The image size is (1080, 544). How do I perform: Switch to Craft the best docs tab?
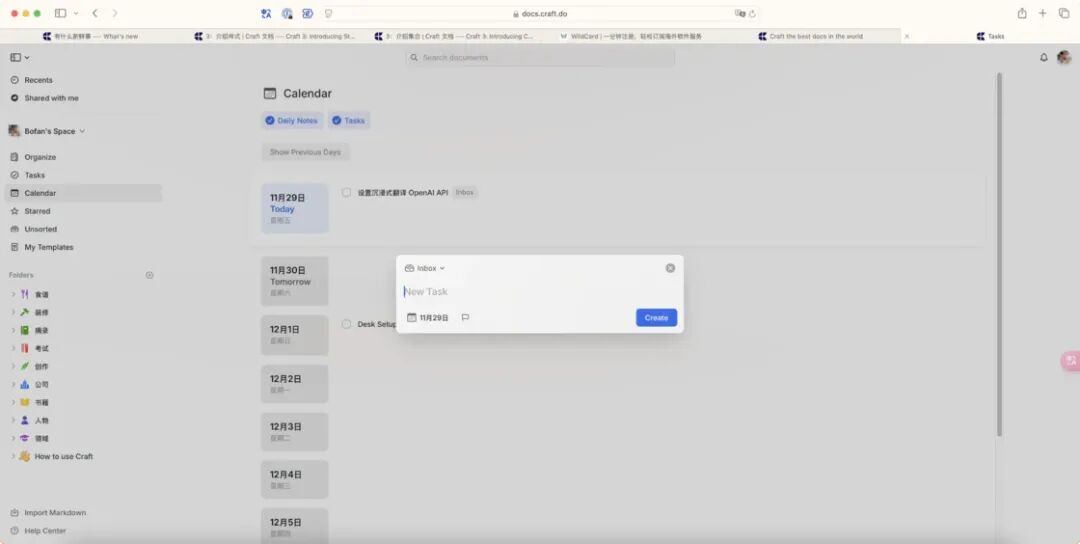coord(810,36)
